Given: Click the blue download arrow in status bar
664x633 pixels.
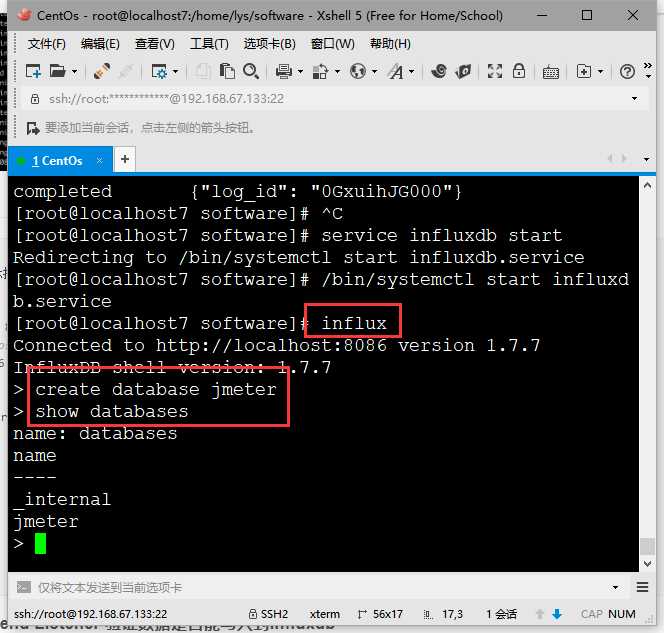Looking at the screenshot, I should 557,614.
